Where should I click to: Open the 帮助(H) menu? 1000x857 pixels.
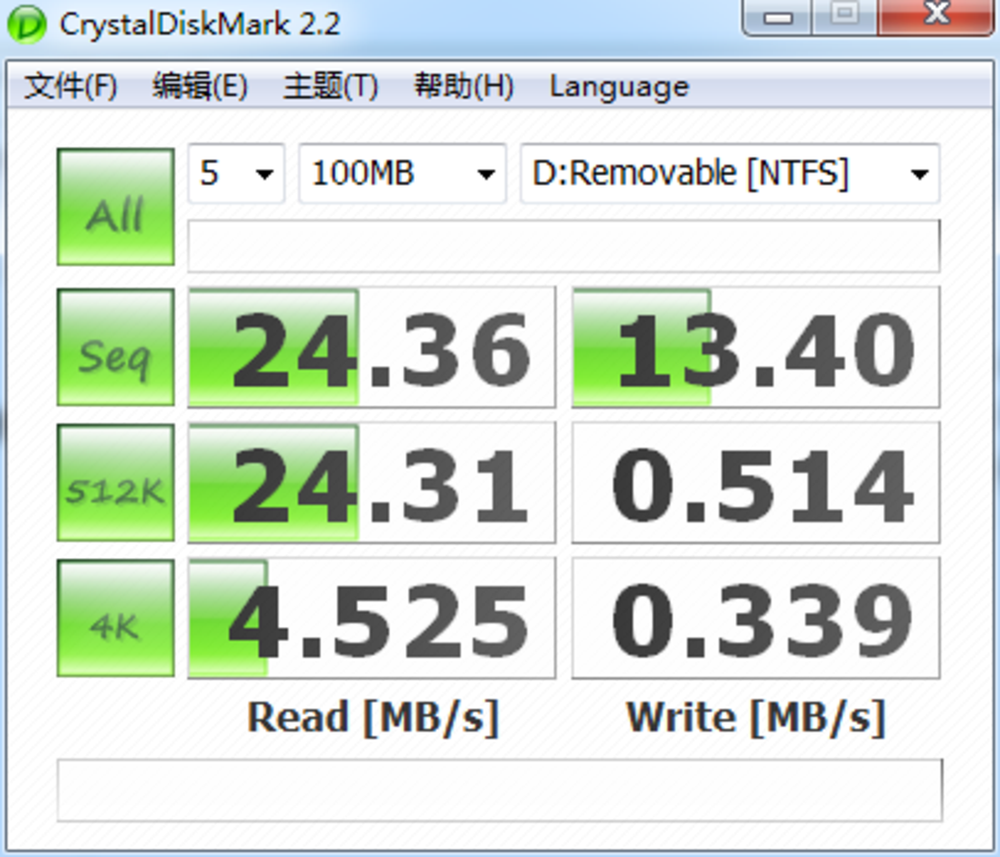[x=464, y=86]
